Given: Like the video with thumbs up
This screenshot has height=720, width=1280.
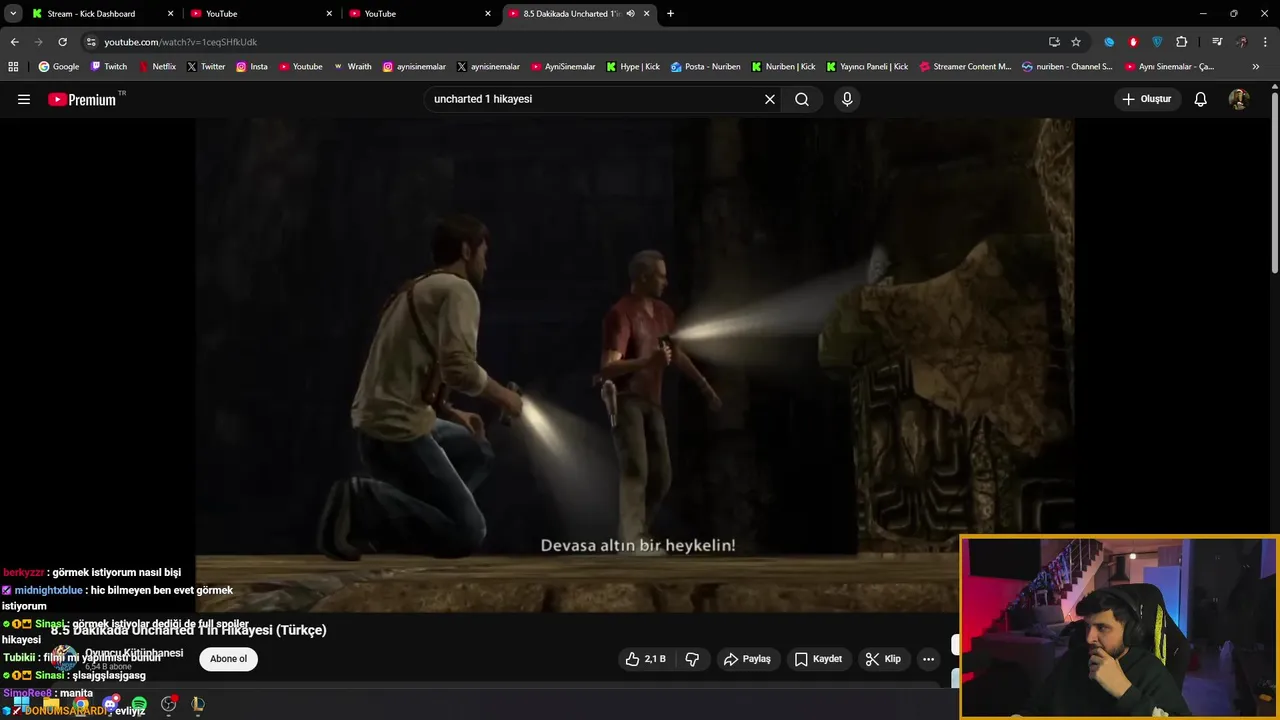Looking at the screenshot, I should click(x=646, y=659).
